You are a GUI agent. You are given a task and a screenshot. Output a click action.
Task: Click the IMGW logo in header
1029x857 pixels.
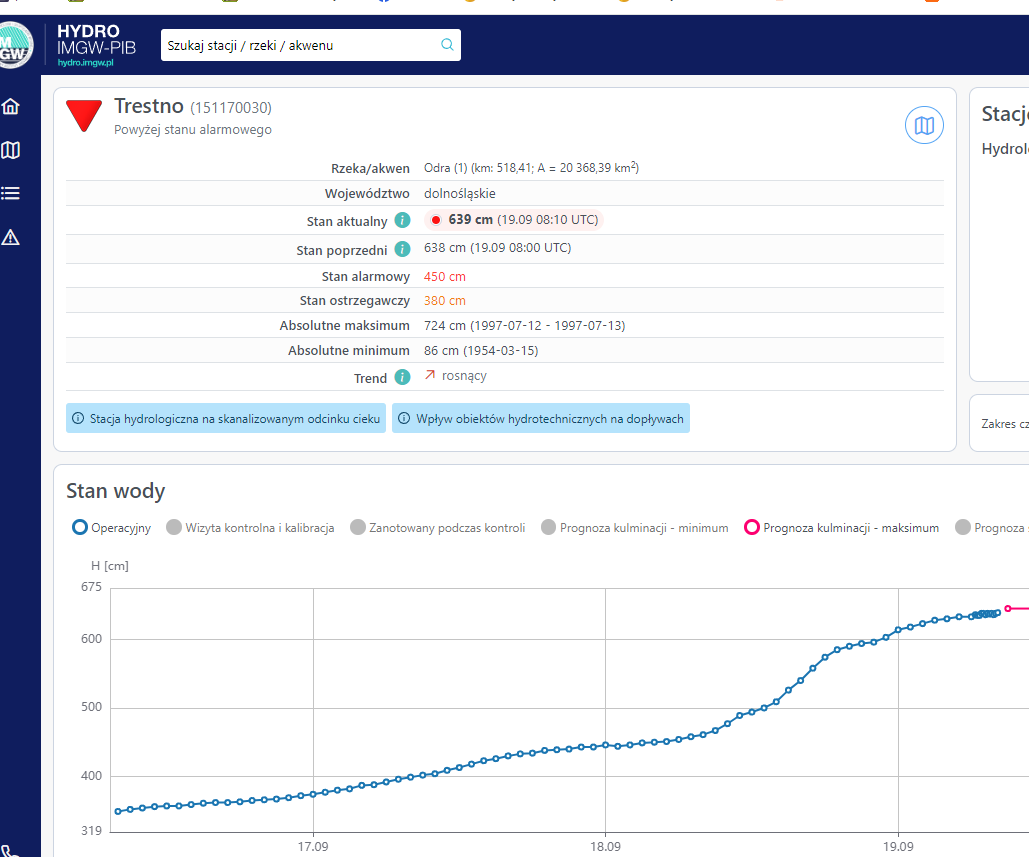pyautogui.click(x=16, y=46)
